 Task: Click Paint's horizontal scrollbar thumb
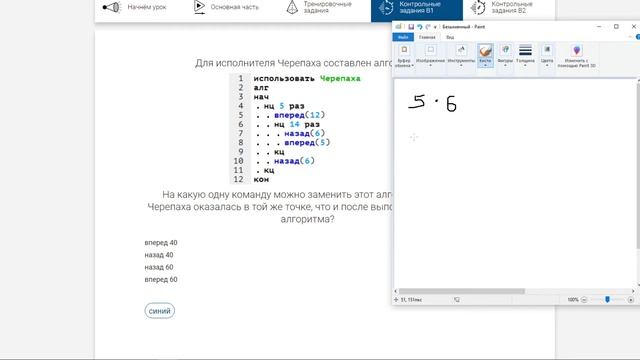(x=462, y=291)
